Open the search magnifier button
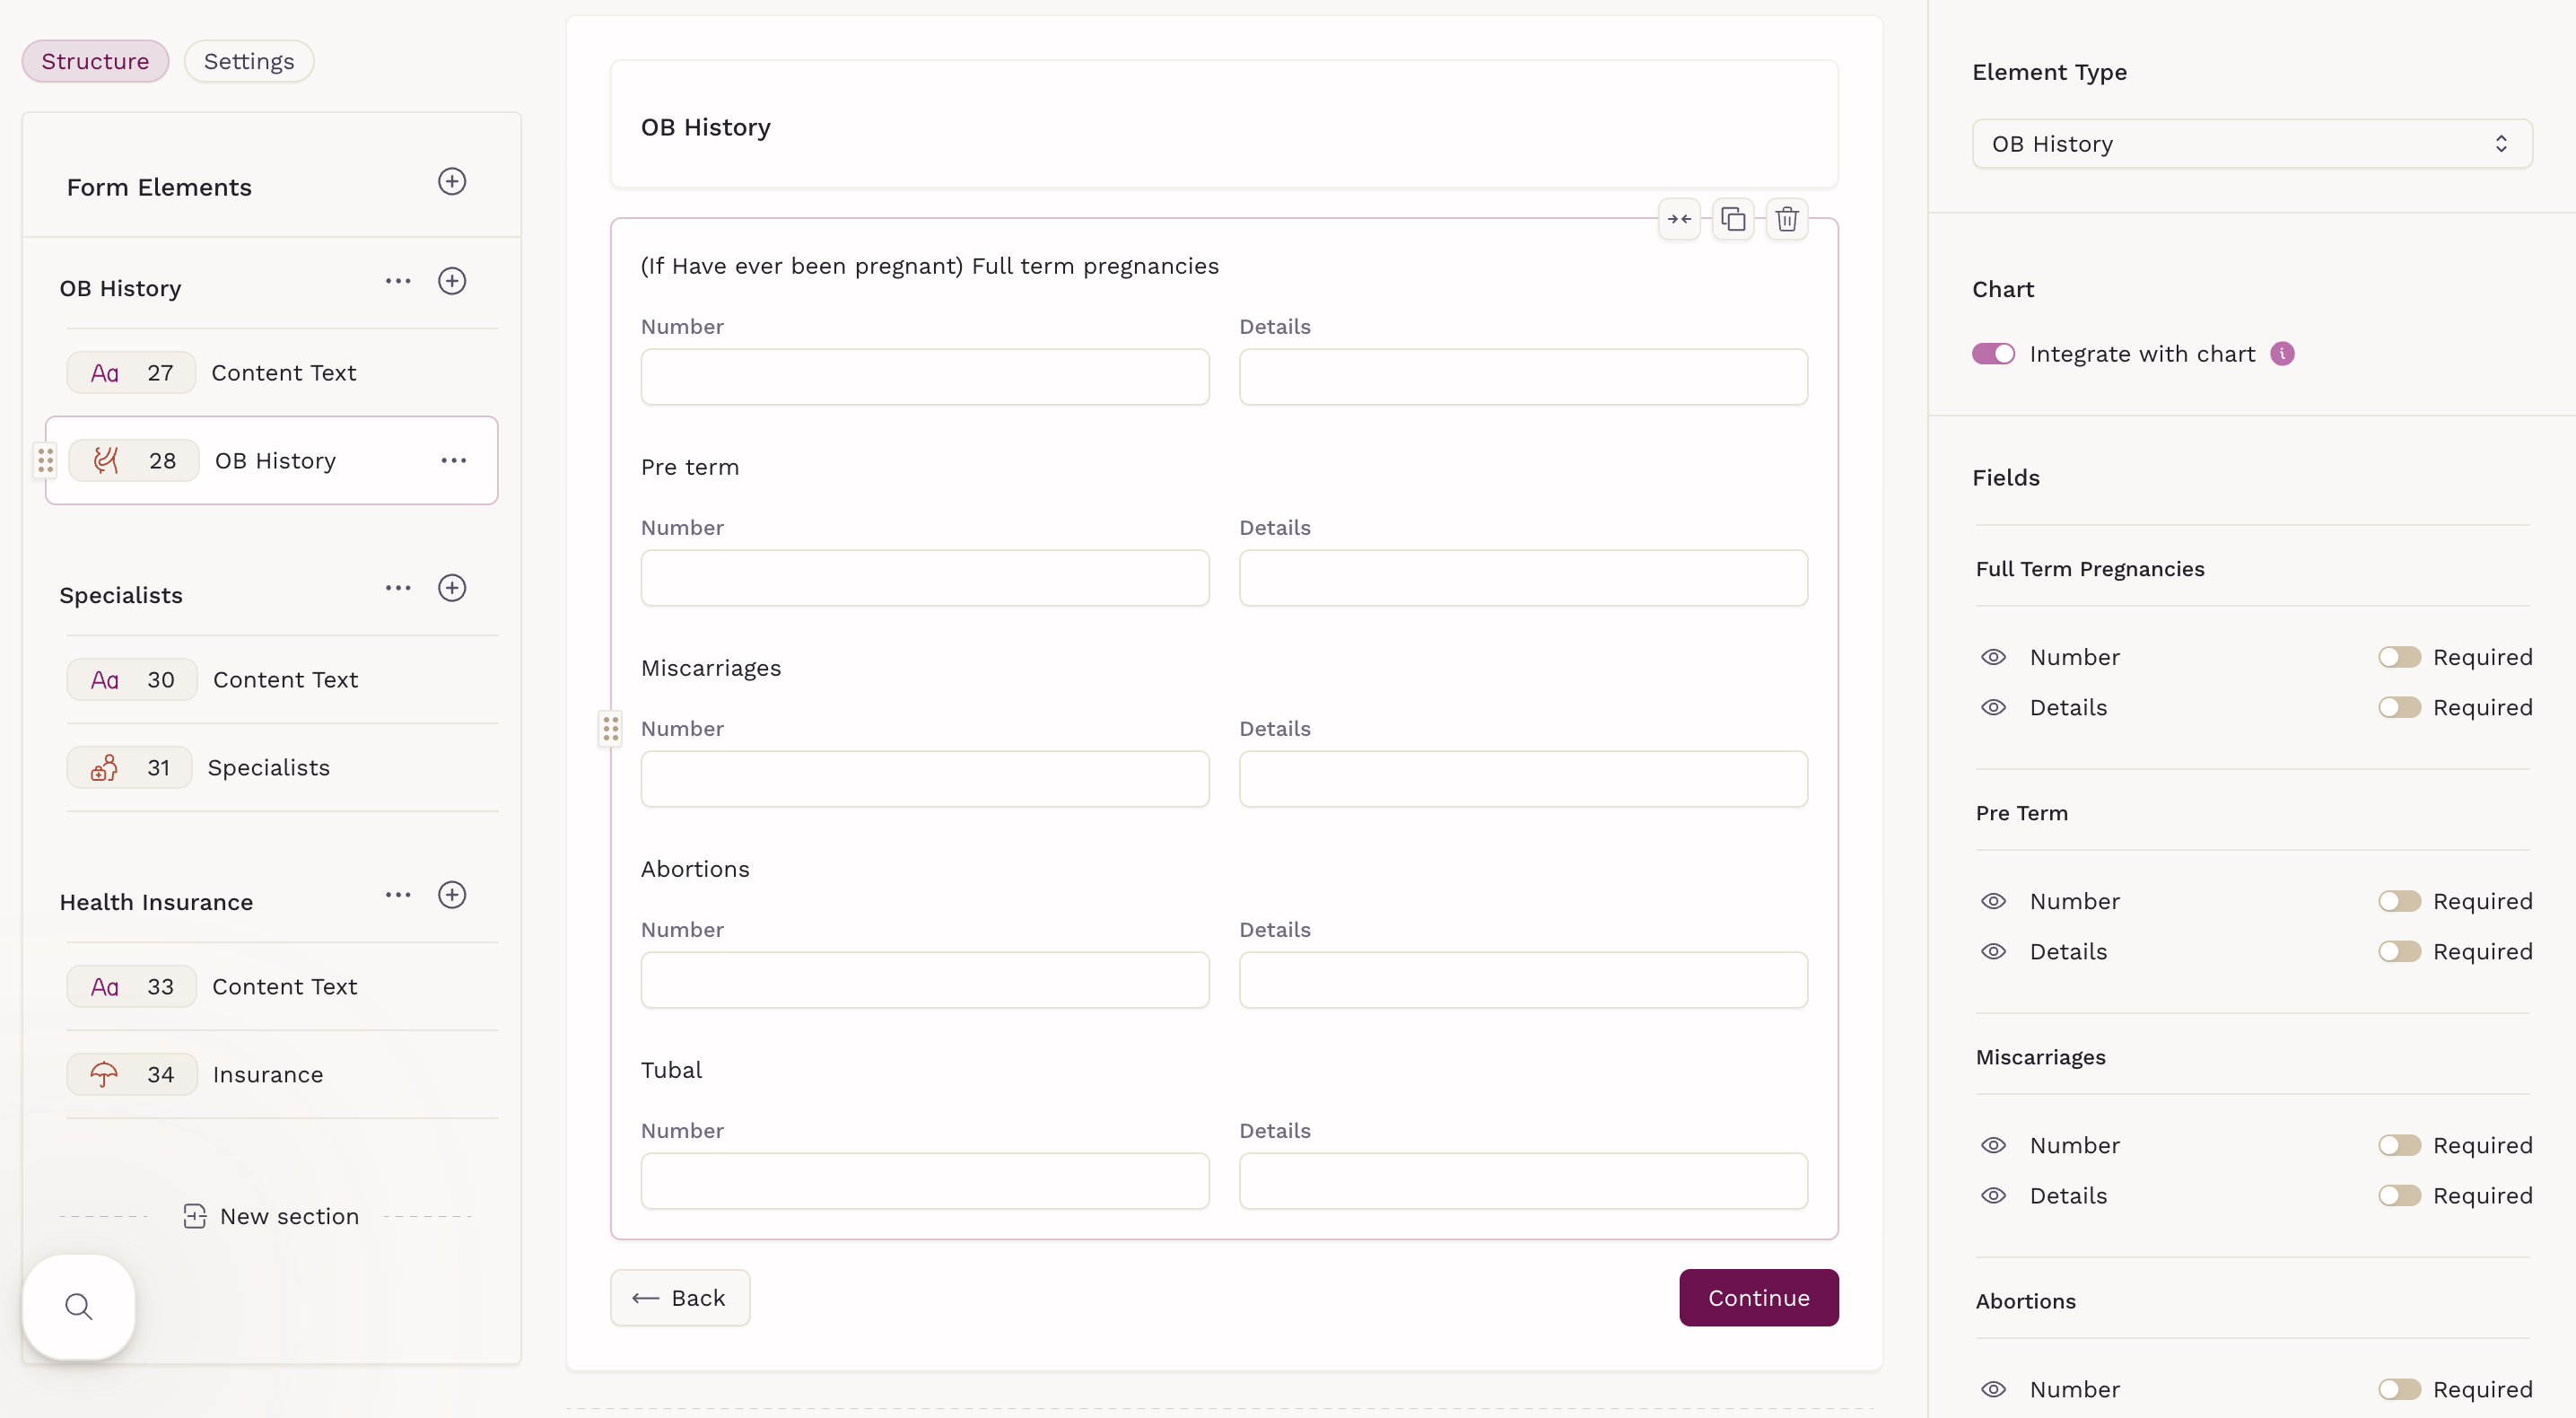 click(x=79, y=1306)
